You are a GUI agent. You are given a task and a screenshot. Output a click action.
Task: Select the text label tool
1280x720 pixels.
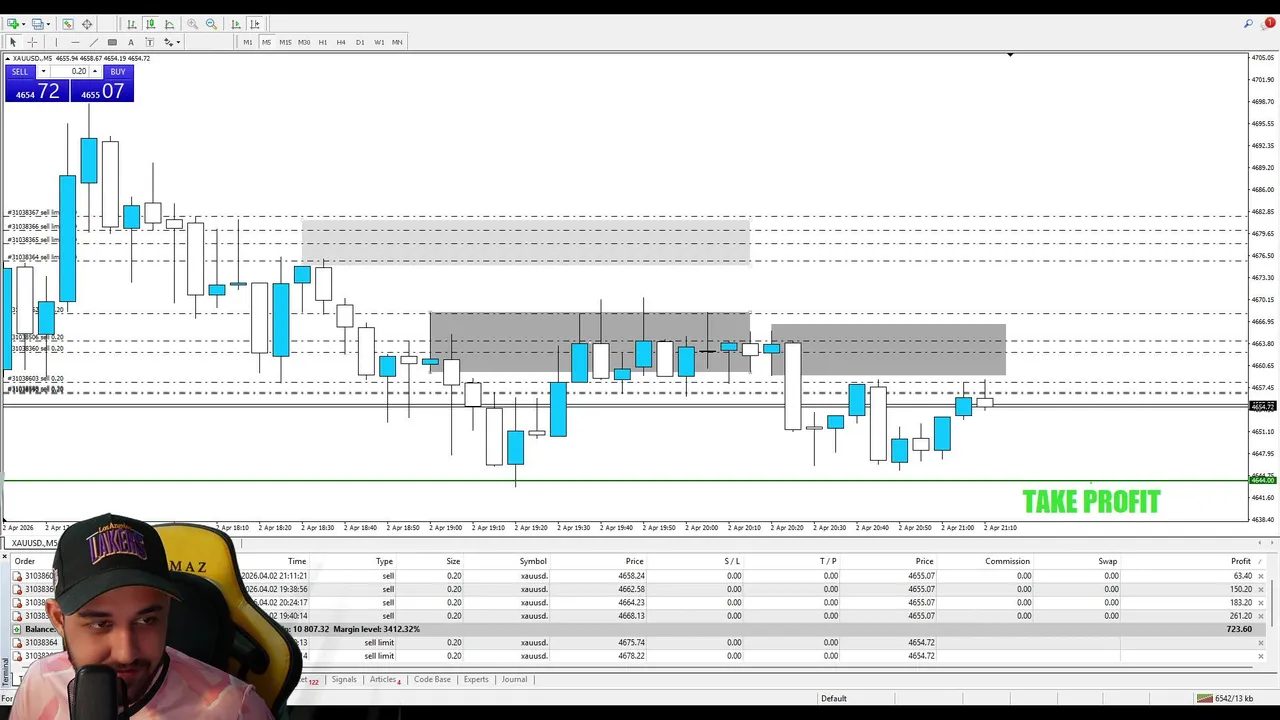[150, 42]
